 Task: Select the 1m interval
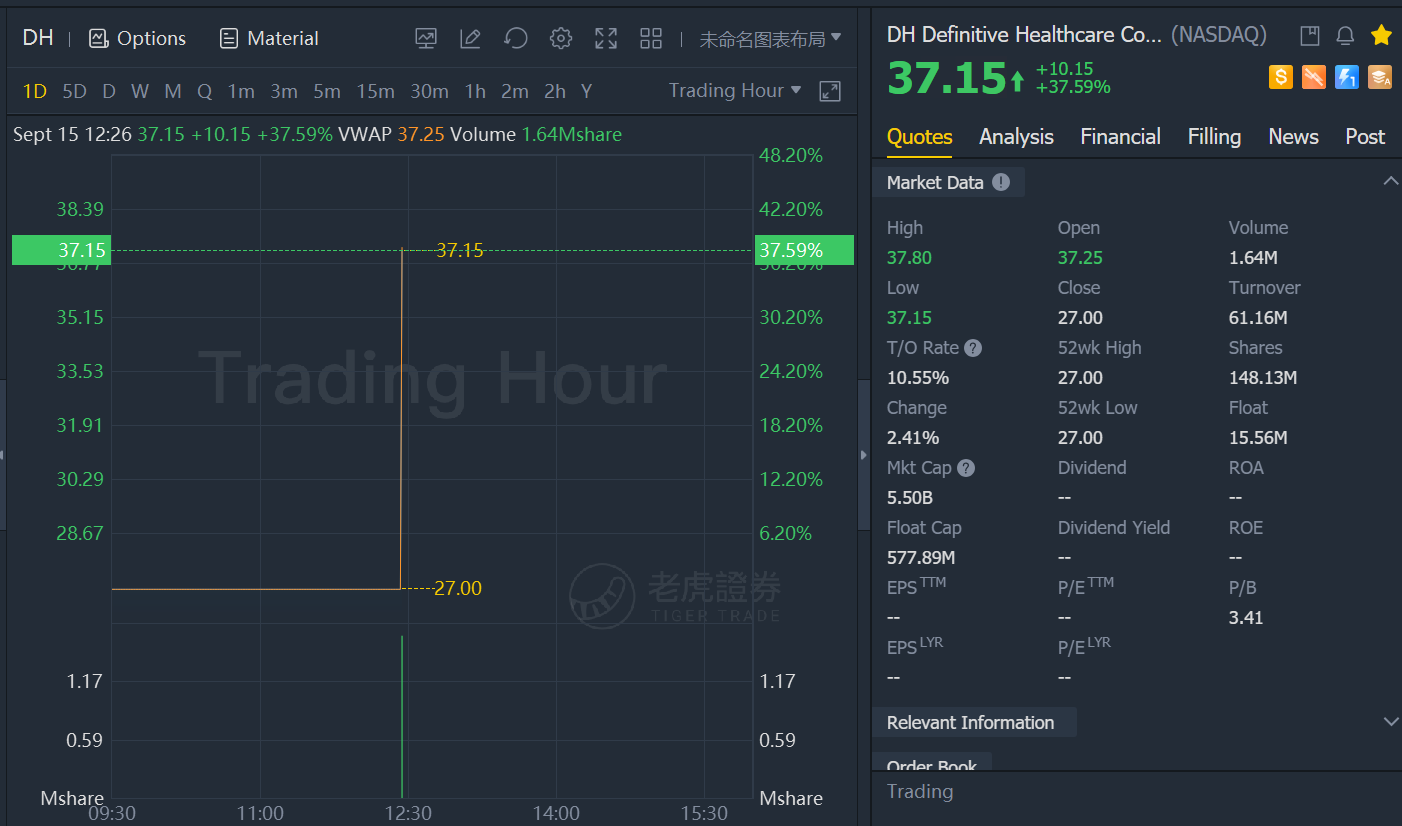(x=241, y=91)
